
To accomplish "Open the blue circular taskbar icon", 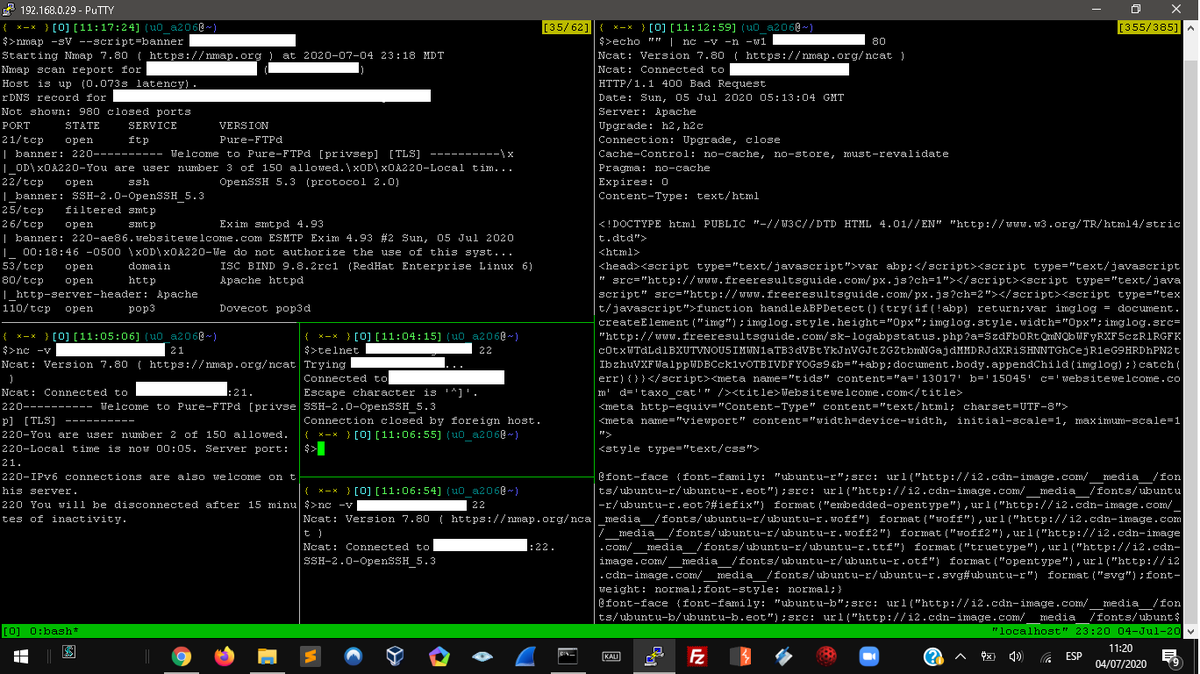I will 353,656.
